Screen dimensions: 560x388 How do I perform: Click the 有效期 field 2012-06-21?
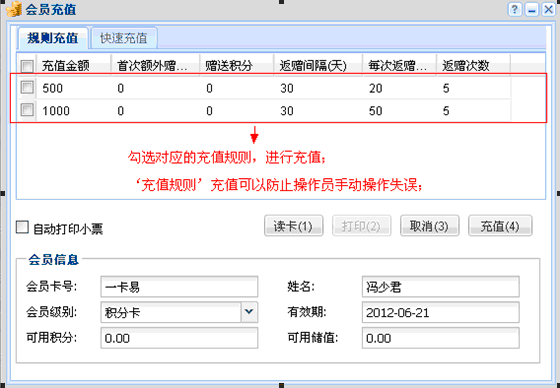(x=440, y=312)
